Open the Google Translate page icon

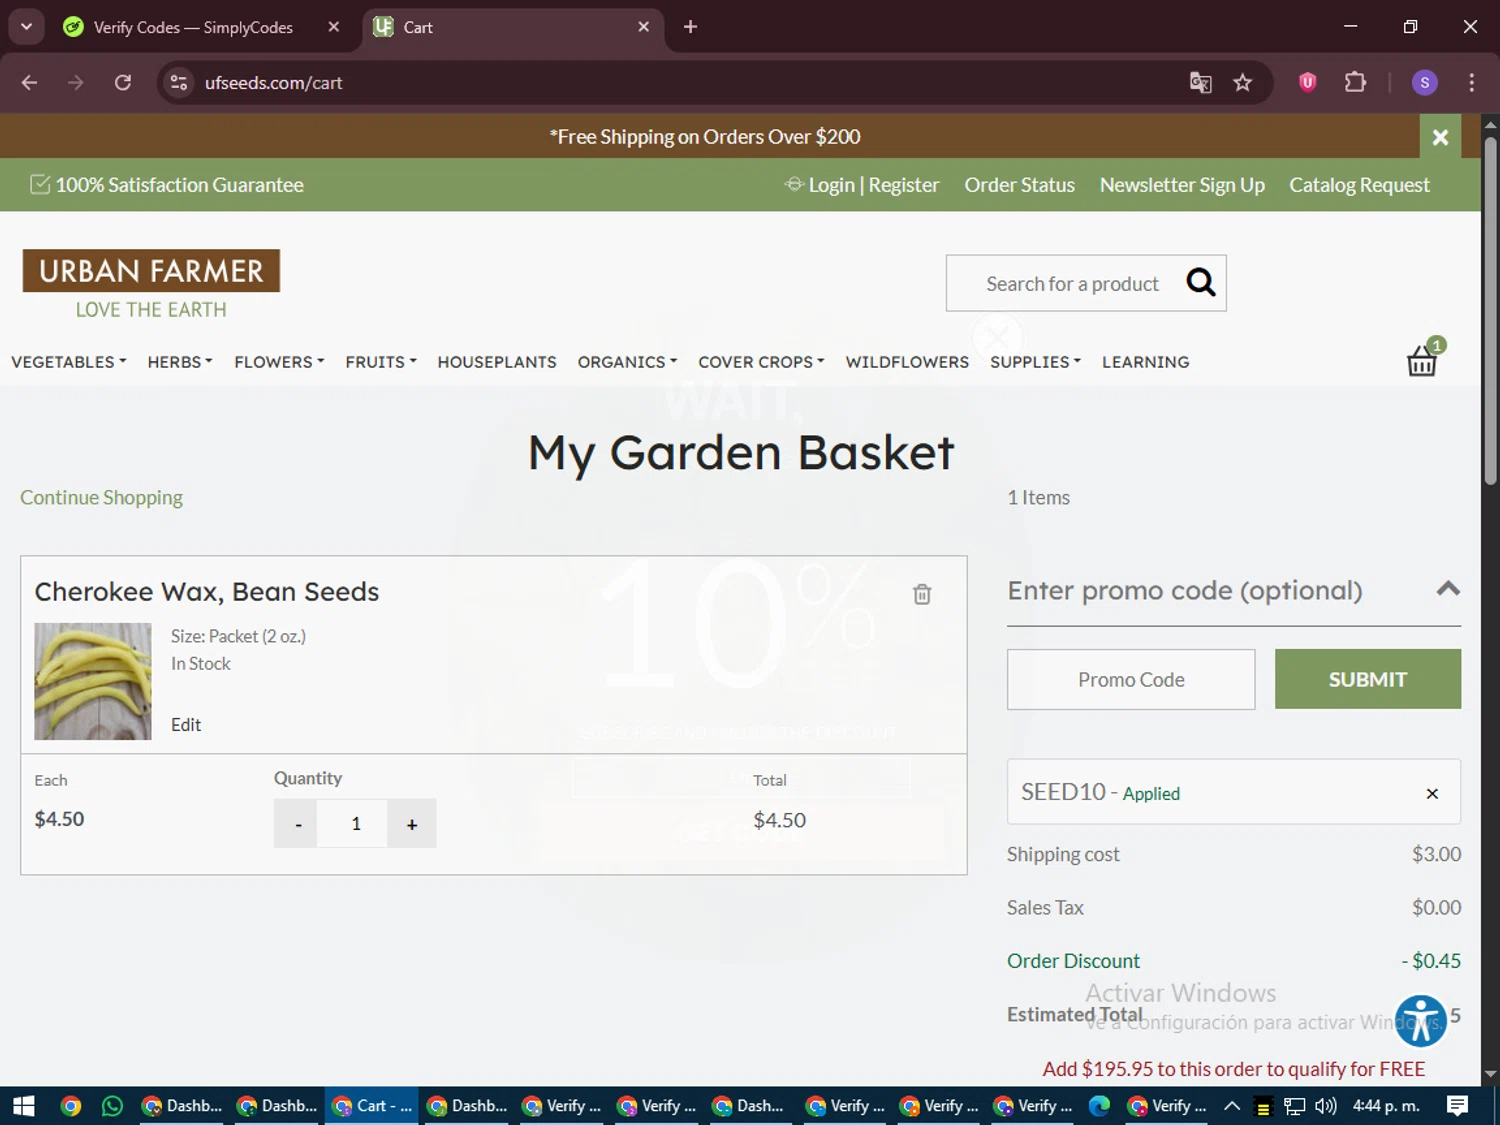coord(1200,83)
